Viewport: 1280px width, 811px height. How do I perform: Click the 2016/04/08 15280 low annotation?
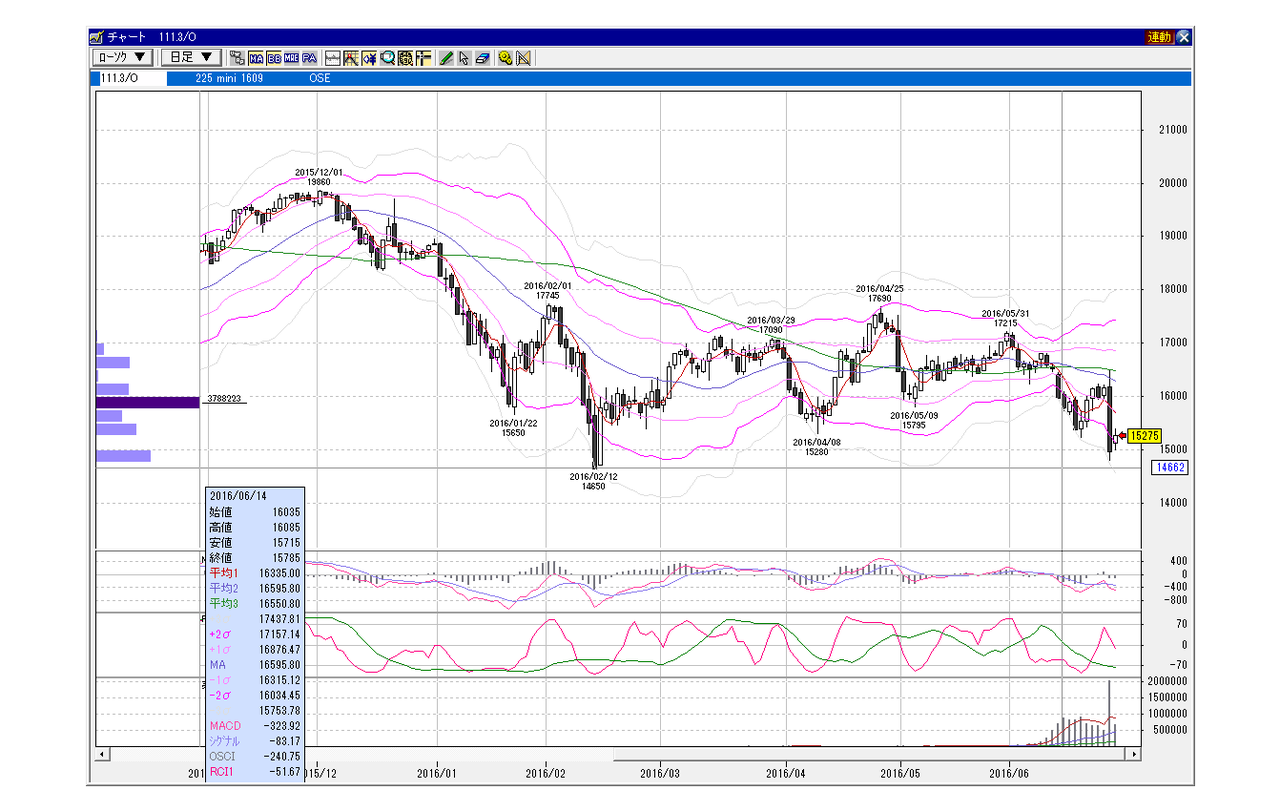(x=818, y=446)
